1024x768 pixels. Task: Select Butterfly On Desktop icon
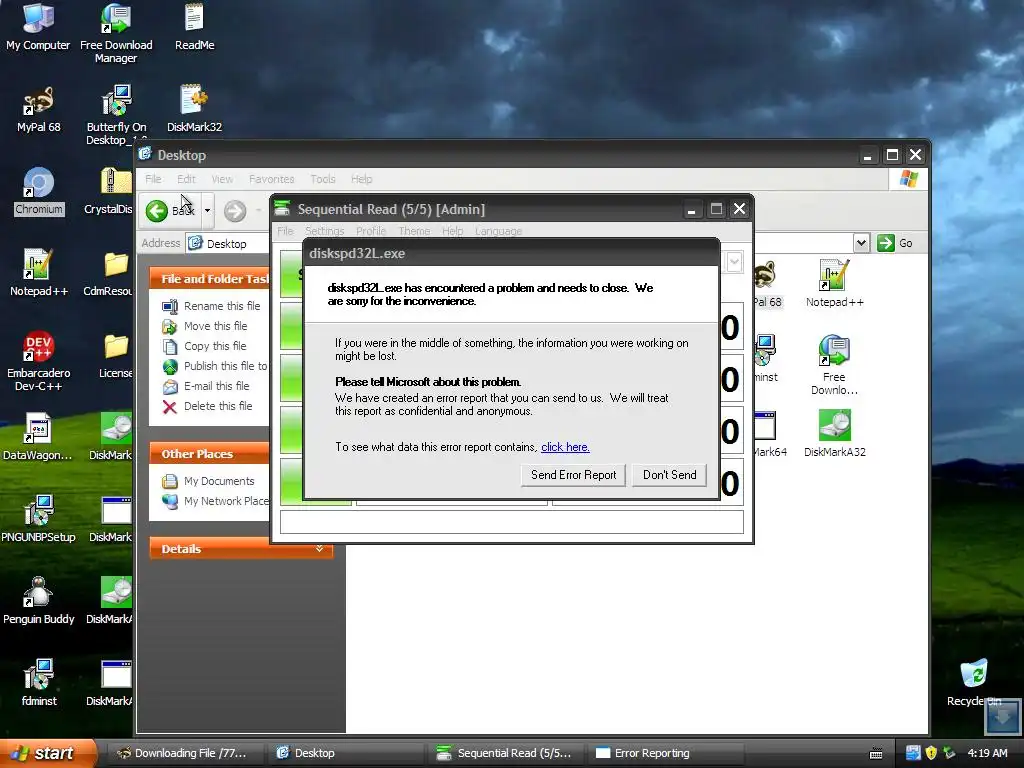pyautogui.click(x=116, y=112)
